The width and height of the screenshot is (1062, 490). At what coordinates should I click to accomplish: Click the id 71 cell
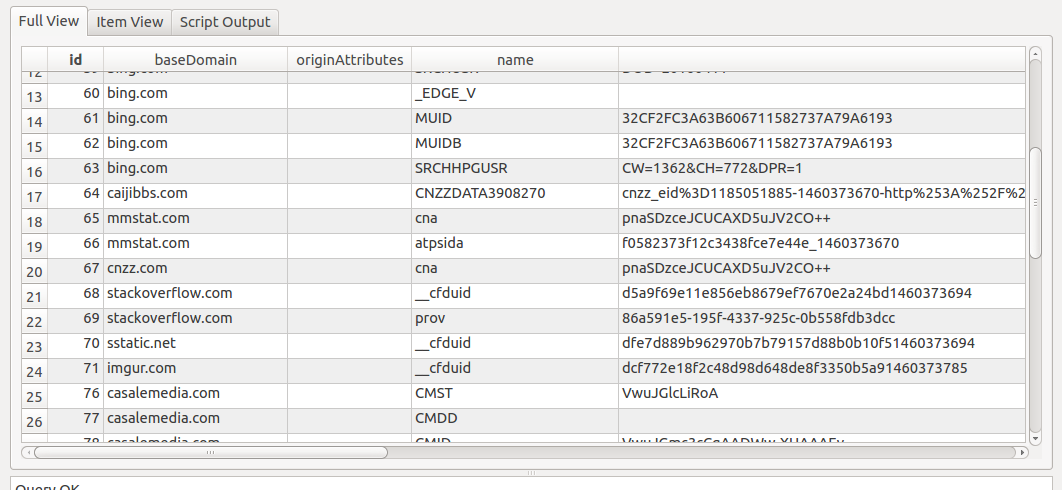pyautogui.click(x=76, y=369)
